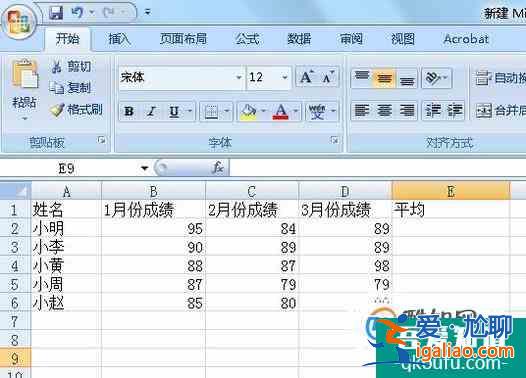Click the 合并后居中 merge button
The image size is (526, 378).
pos(501,111)
